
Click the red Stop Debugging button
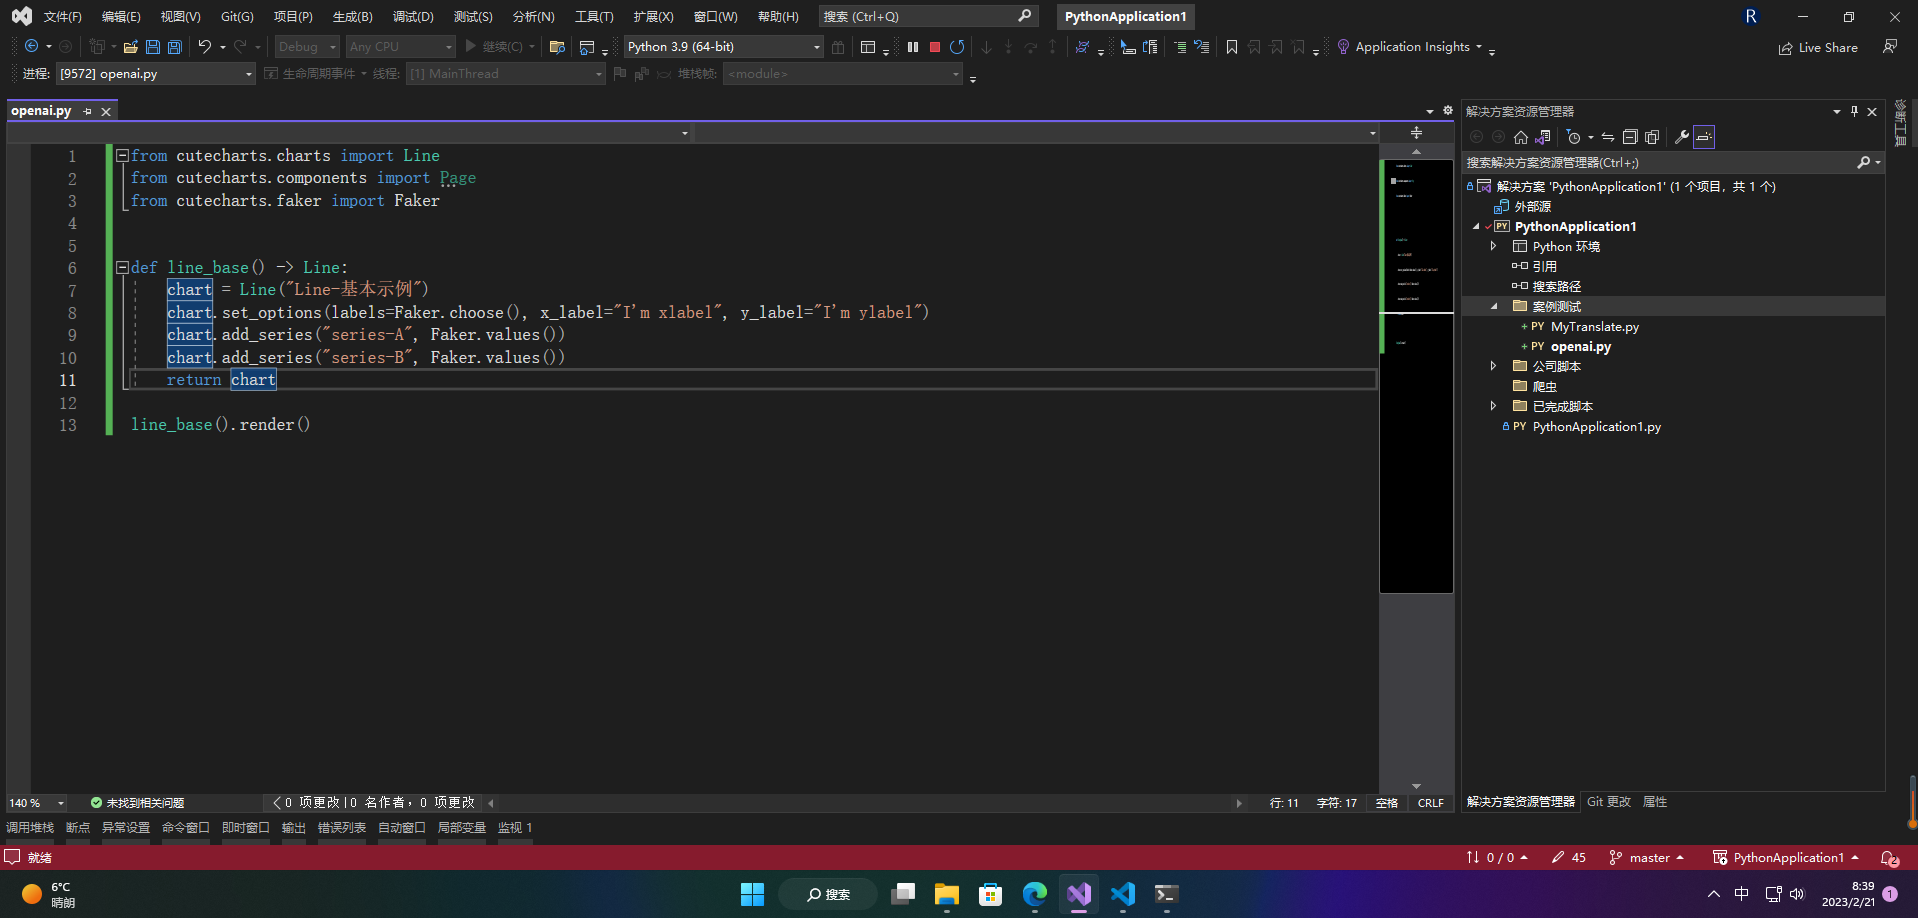tap(934, 47)
